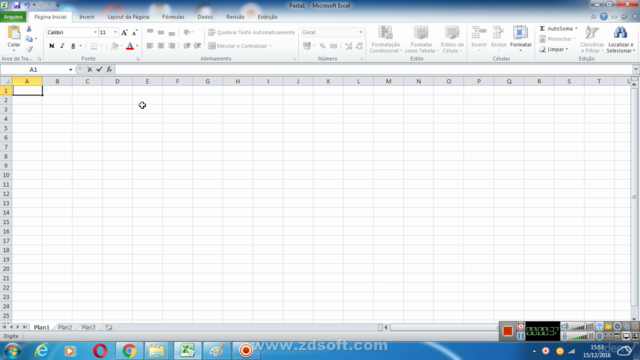Screen dimensions: 640x360
Task: Open the Arquivo tab
Action: click(13, 17)
